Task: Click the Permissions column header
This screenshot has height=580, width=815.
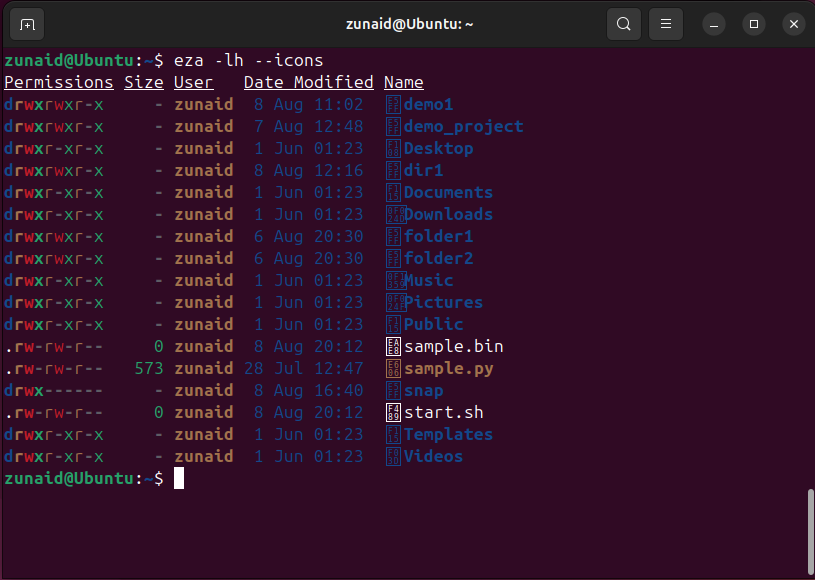Action: click(58, 82)
